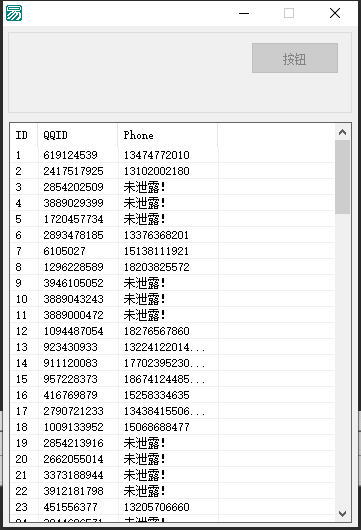Select QQID cell 1009133952
Viewport: 361px width, 530px height.
[73, 427]
